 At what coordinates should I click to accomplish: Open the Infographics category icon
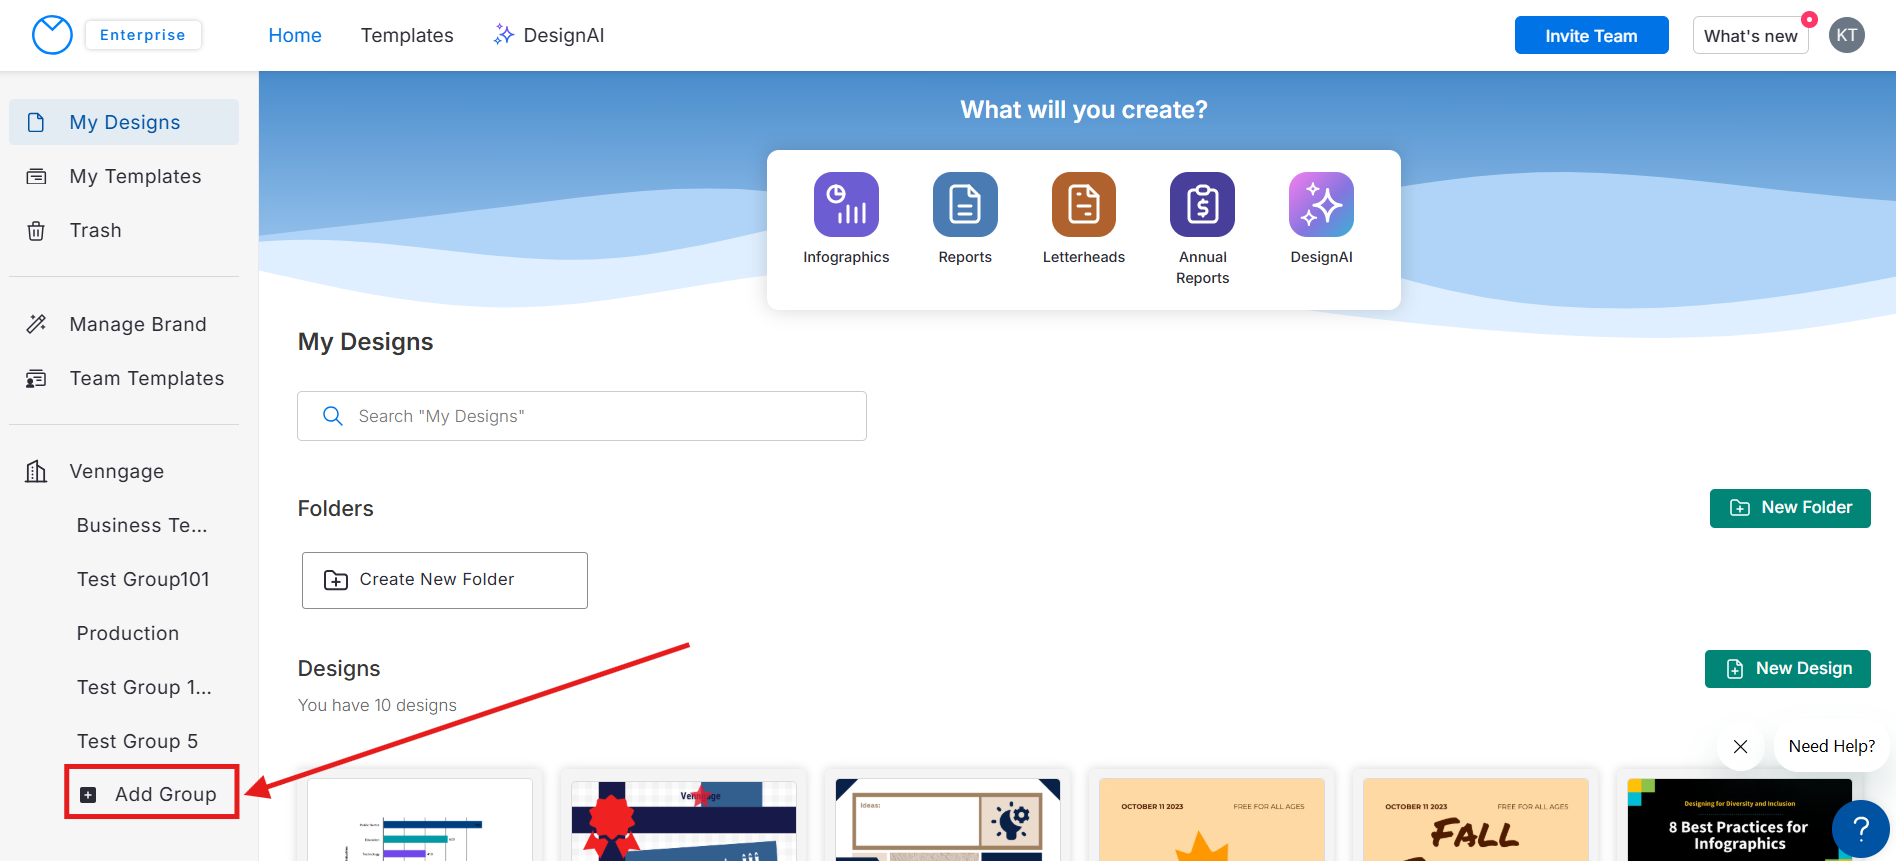[x=846, y=205]
